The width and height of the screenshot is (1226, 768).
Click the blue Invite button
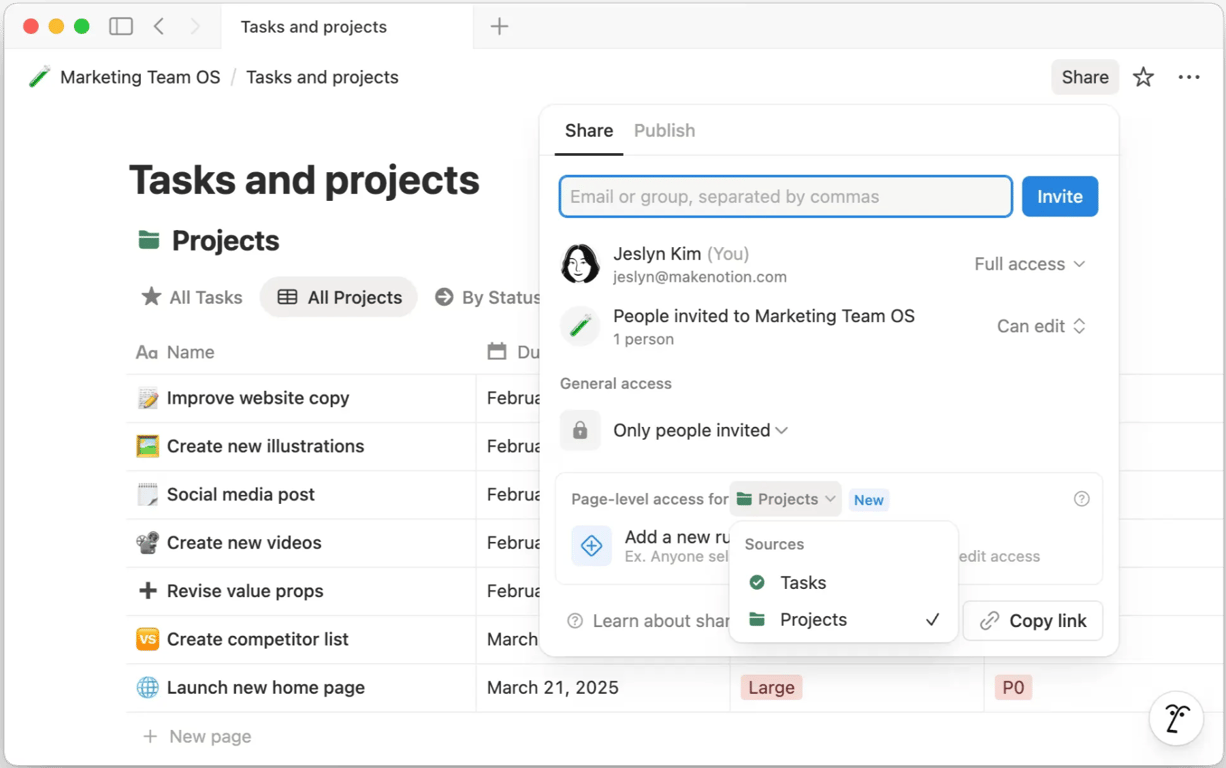click(1059, 197)
